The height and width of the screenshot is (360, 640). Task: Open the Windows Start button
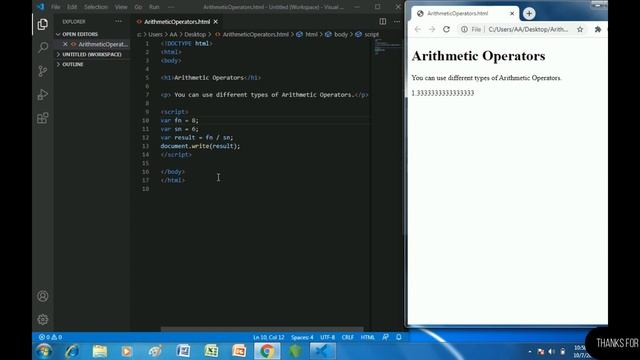44,351
